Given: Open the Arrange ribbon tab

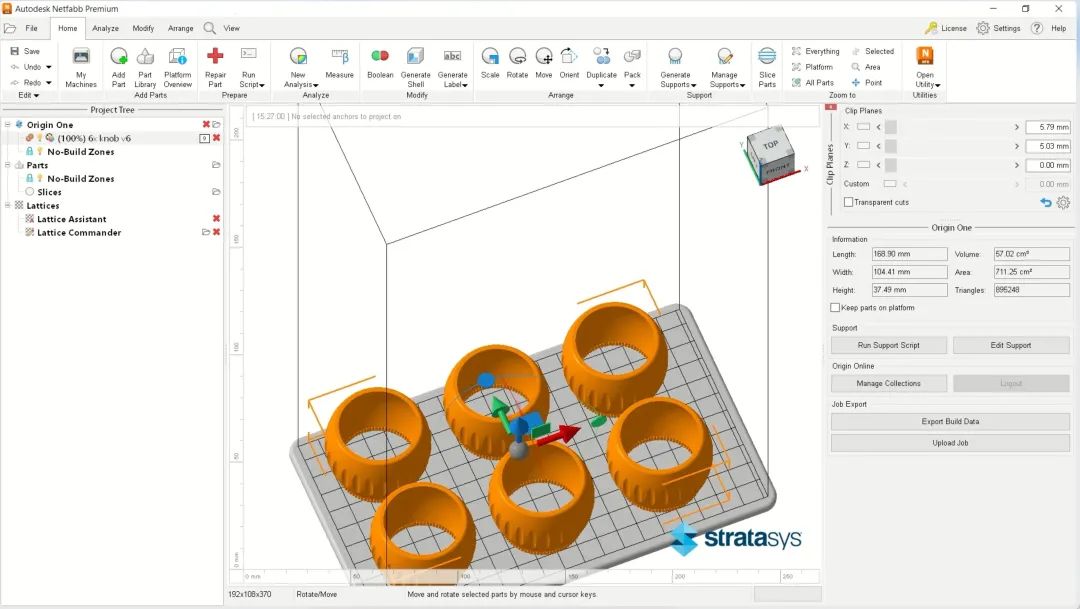Looking at the screenshot, I should coord(181,28).
